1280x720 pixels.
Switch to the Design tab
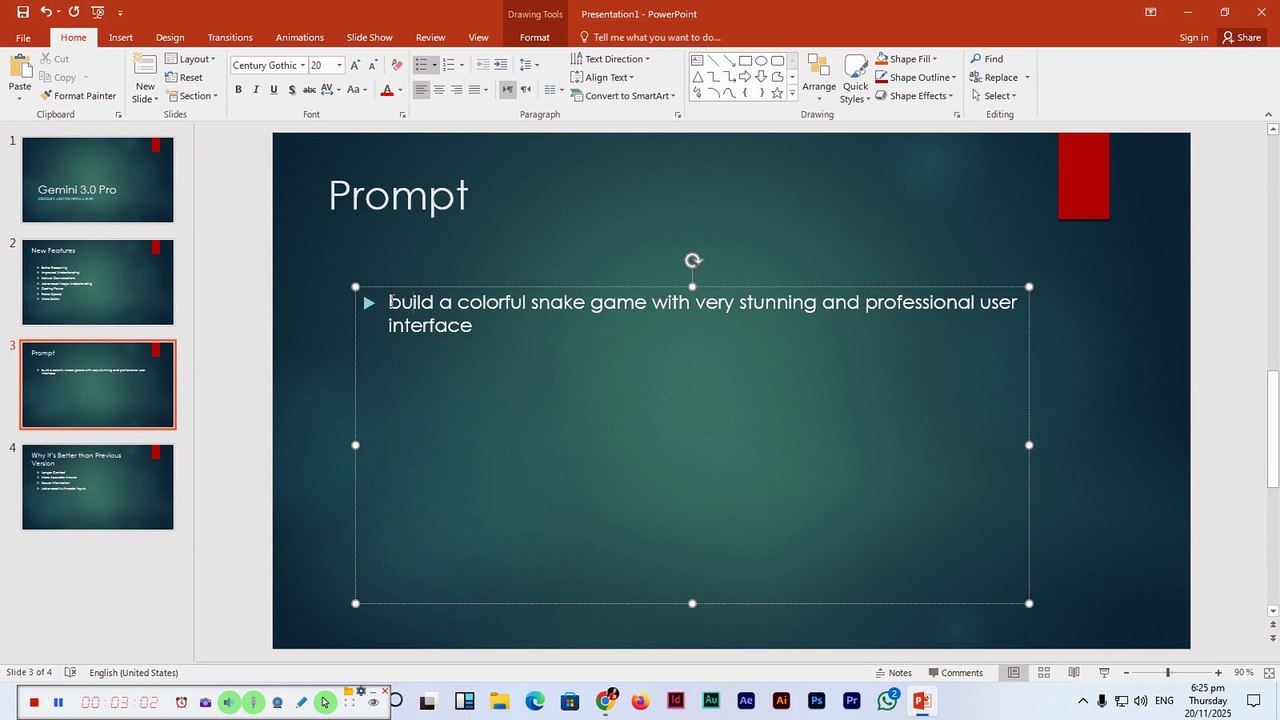click(170, 37)
